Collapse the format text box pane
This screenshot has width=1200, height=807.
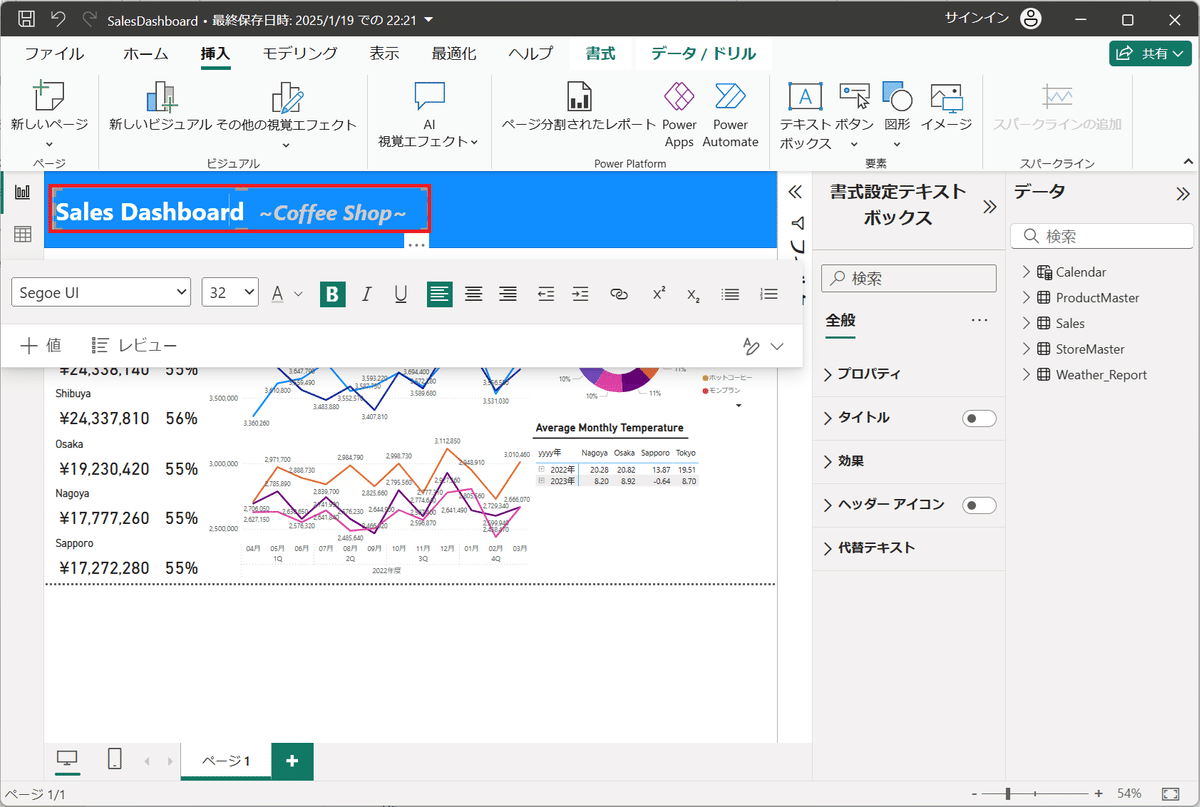(x=990, y=207)
